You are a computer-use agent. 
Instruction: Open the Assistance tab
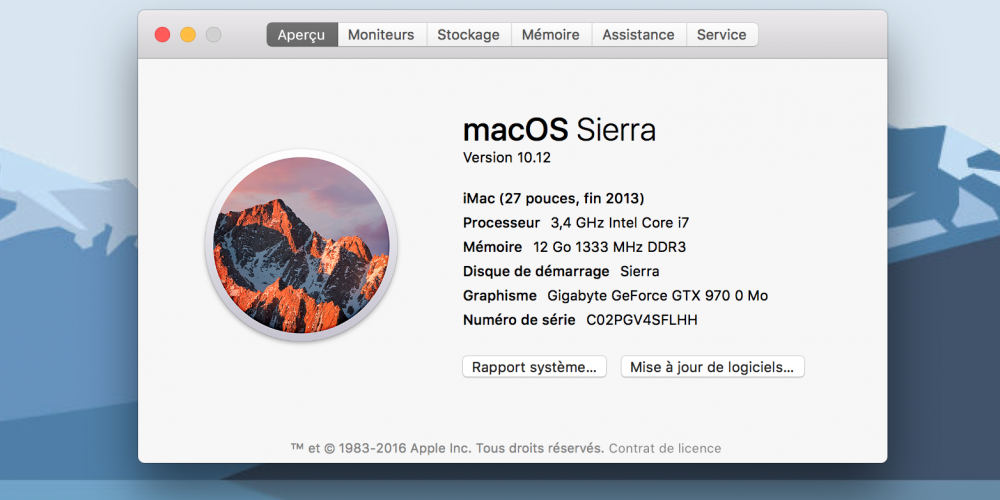[638, 34]
